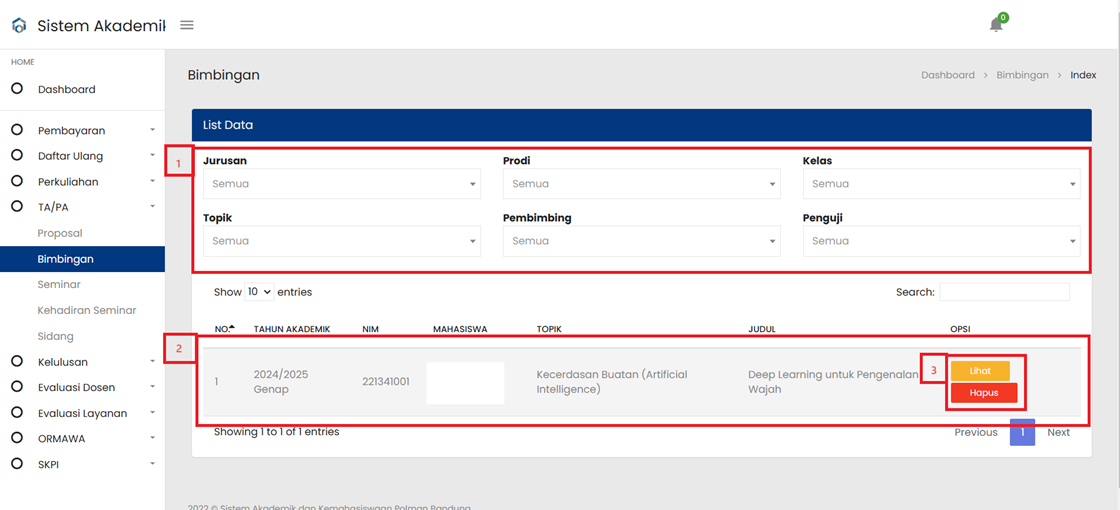Click the circle icon beside Perkuliahan
The image size is (1120, 510).
pos(17,181)
